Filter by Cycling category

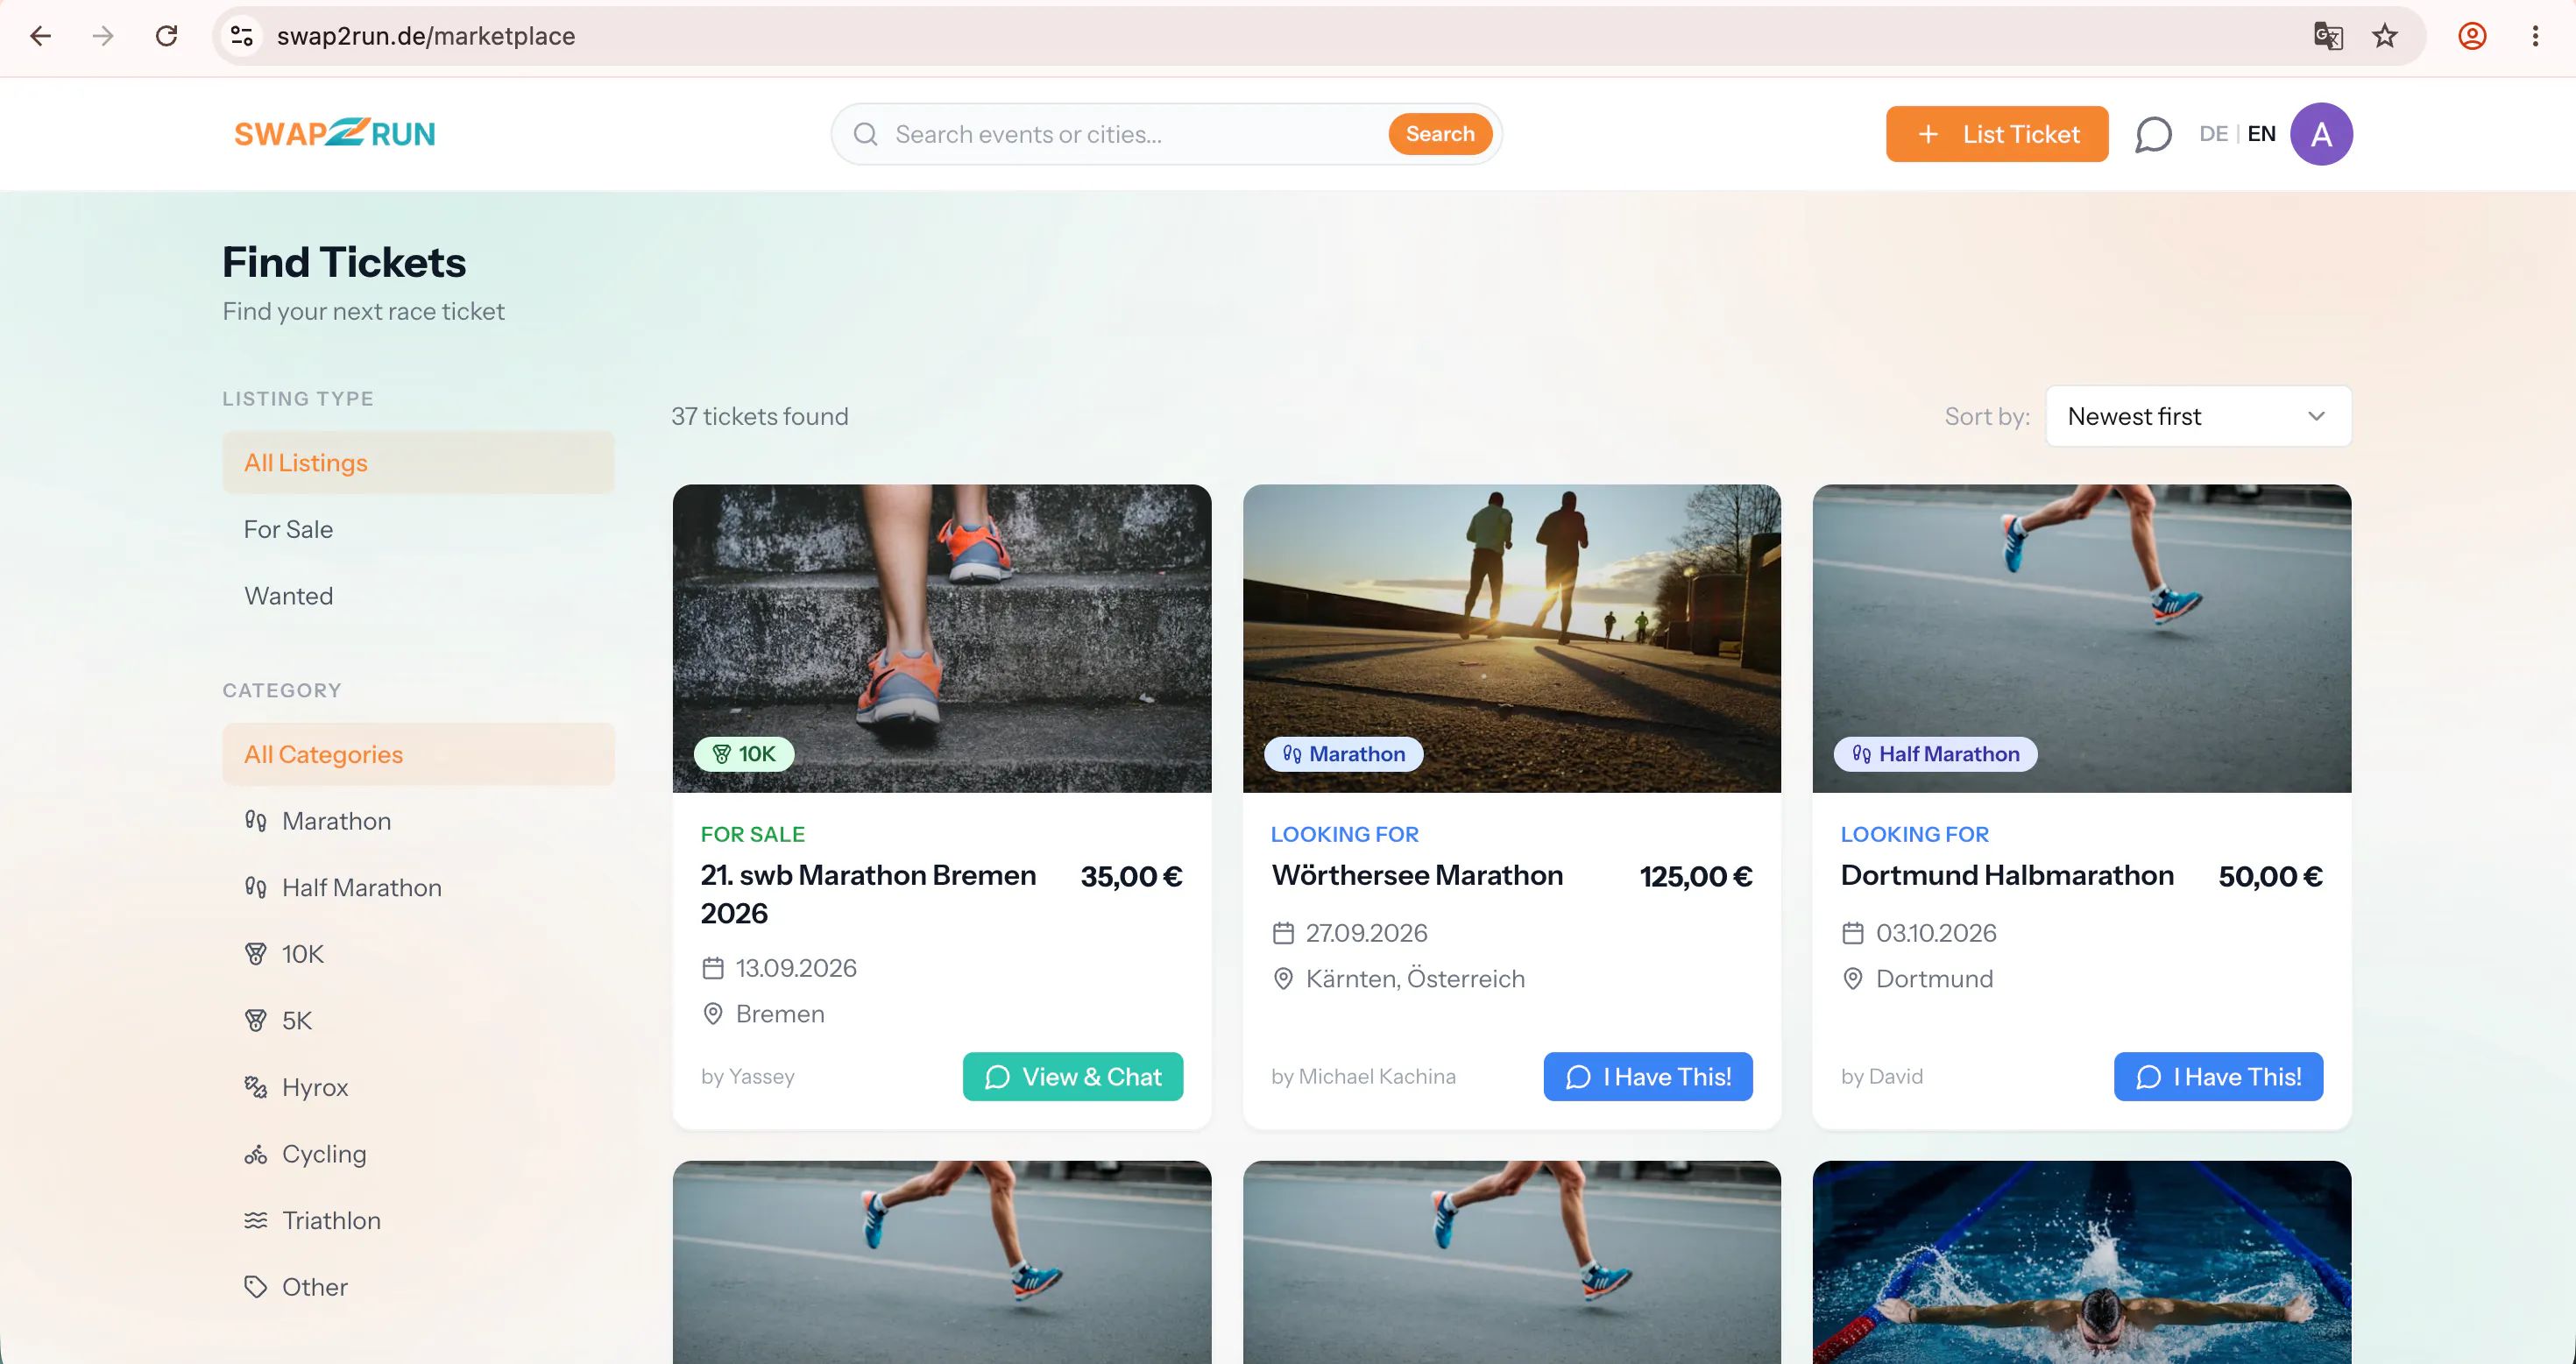[x=418, y=1153]
